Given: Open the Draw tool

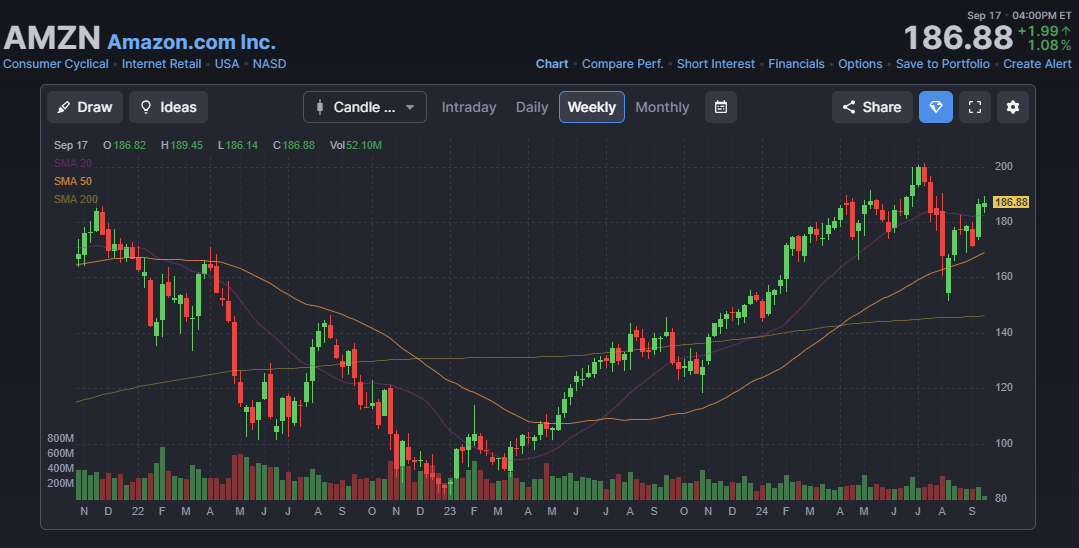Looking at the screenshot, I should 85,107.
